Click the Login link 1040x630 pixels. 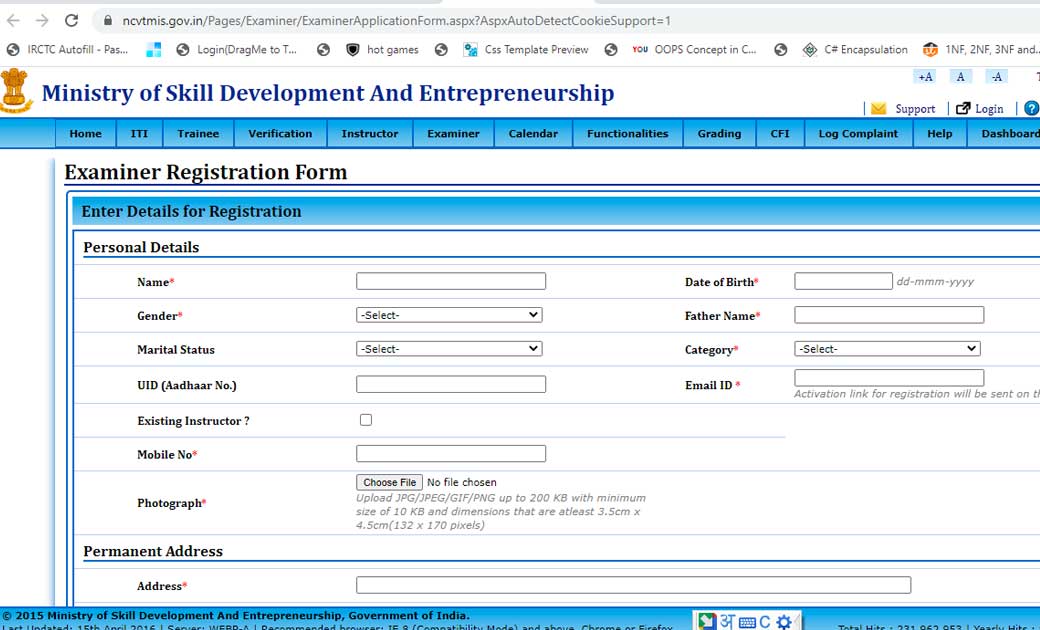click(x=989, y=109)
